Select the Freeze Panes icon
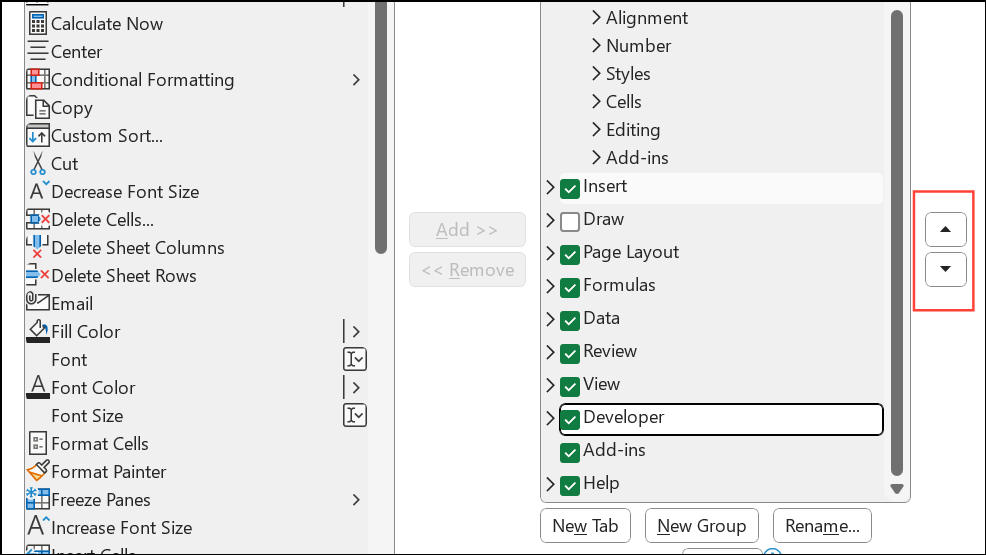Viewport: 986px width, 555px height. (38, 499)
